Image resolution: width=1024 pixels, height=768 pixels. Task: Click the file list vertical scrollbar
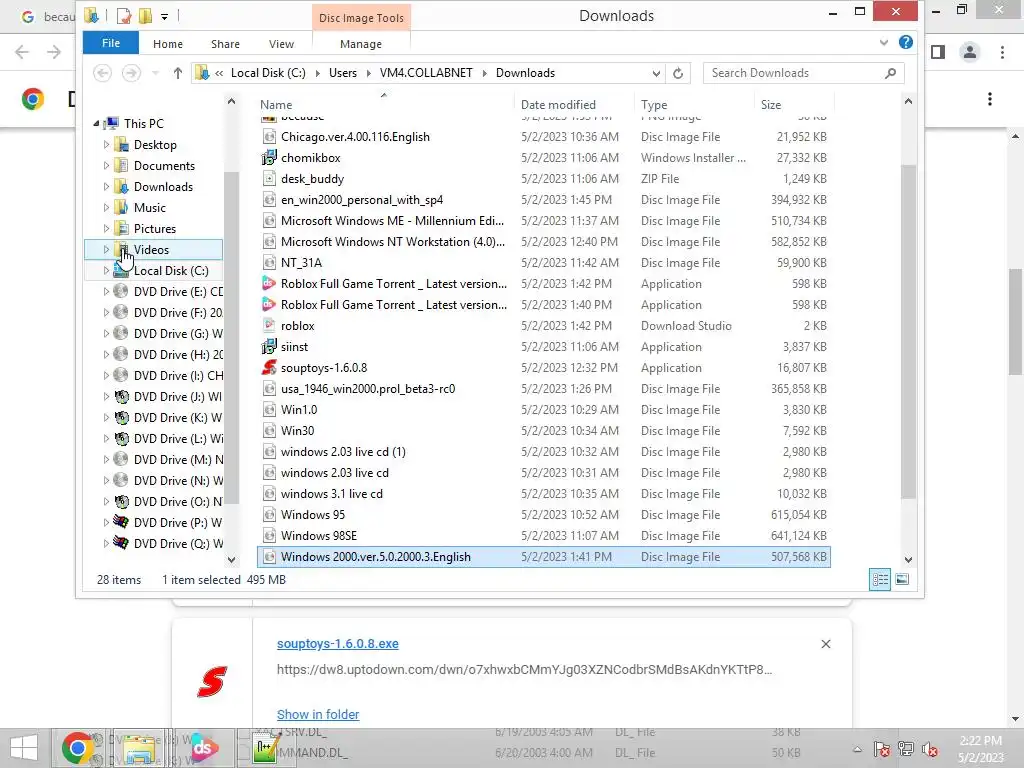point(908,331)
